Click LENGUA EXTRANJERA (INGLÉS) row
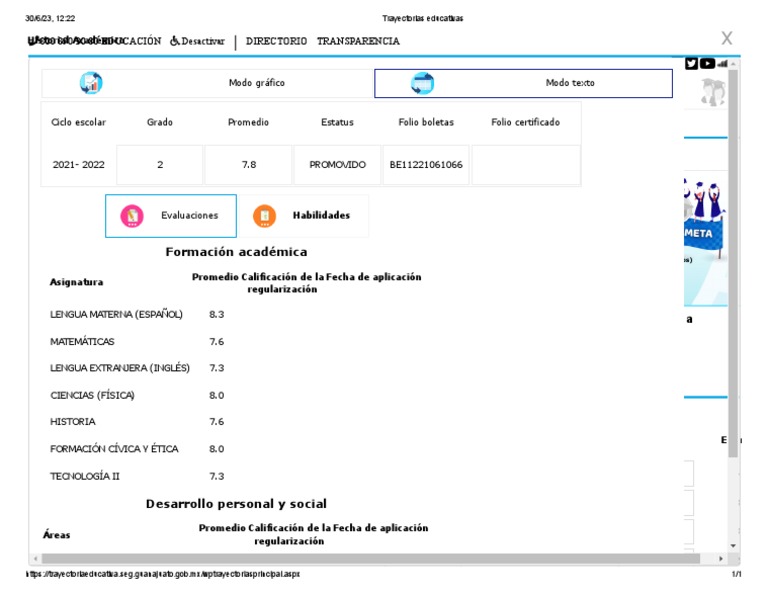768x594 pixels. click(x=120, y=368)
